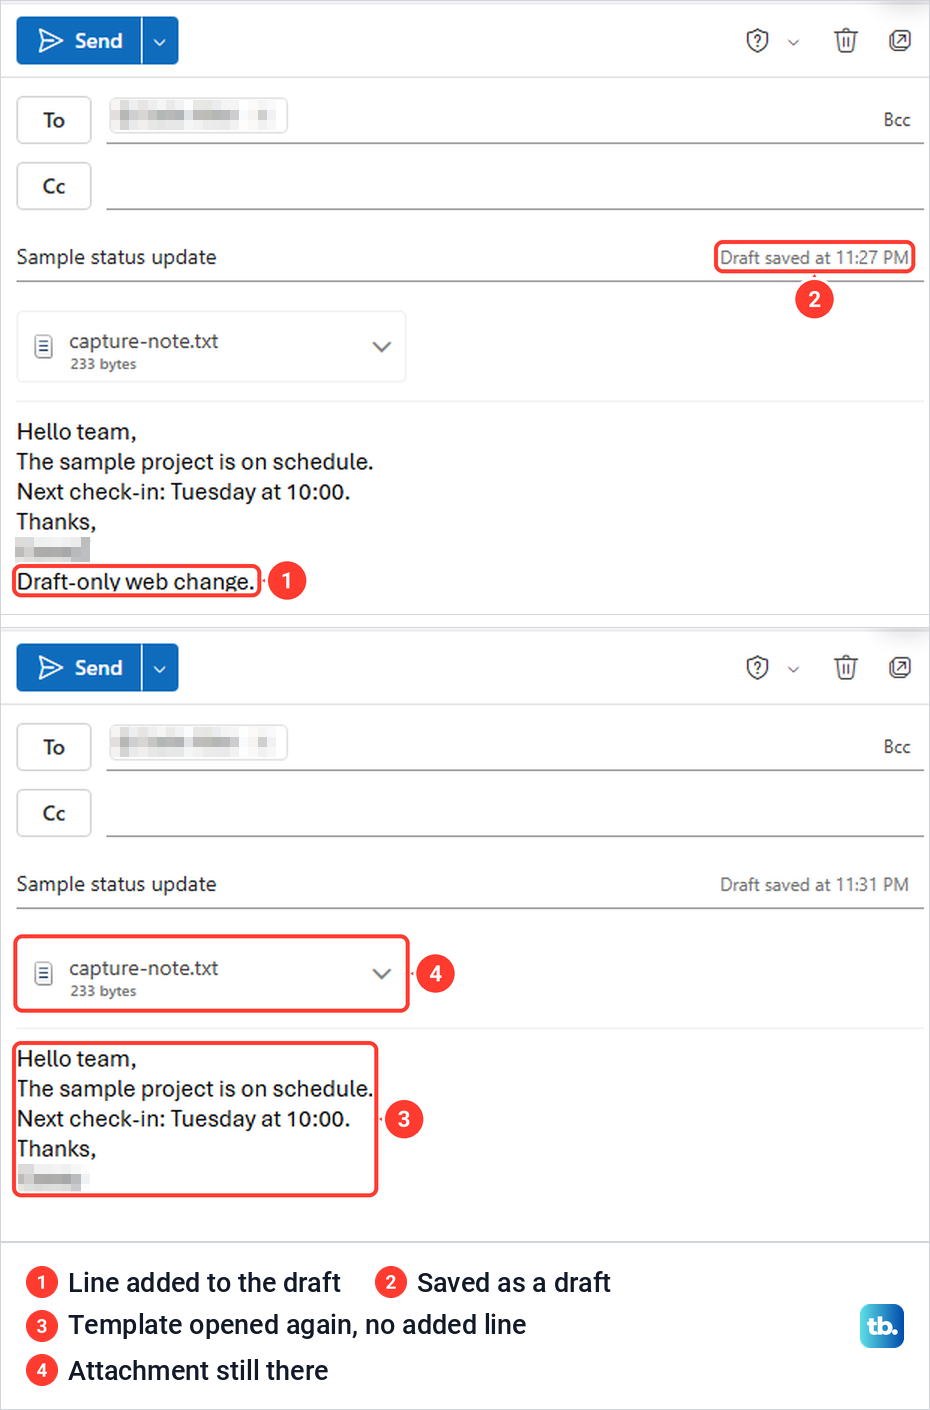Click recipient chip in top draft To field
Viewport: 930px width, 1410px height.
[198, 116]
